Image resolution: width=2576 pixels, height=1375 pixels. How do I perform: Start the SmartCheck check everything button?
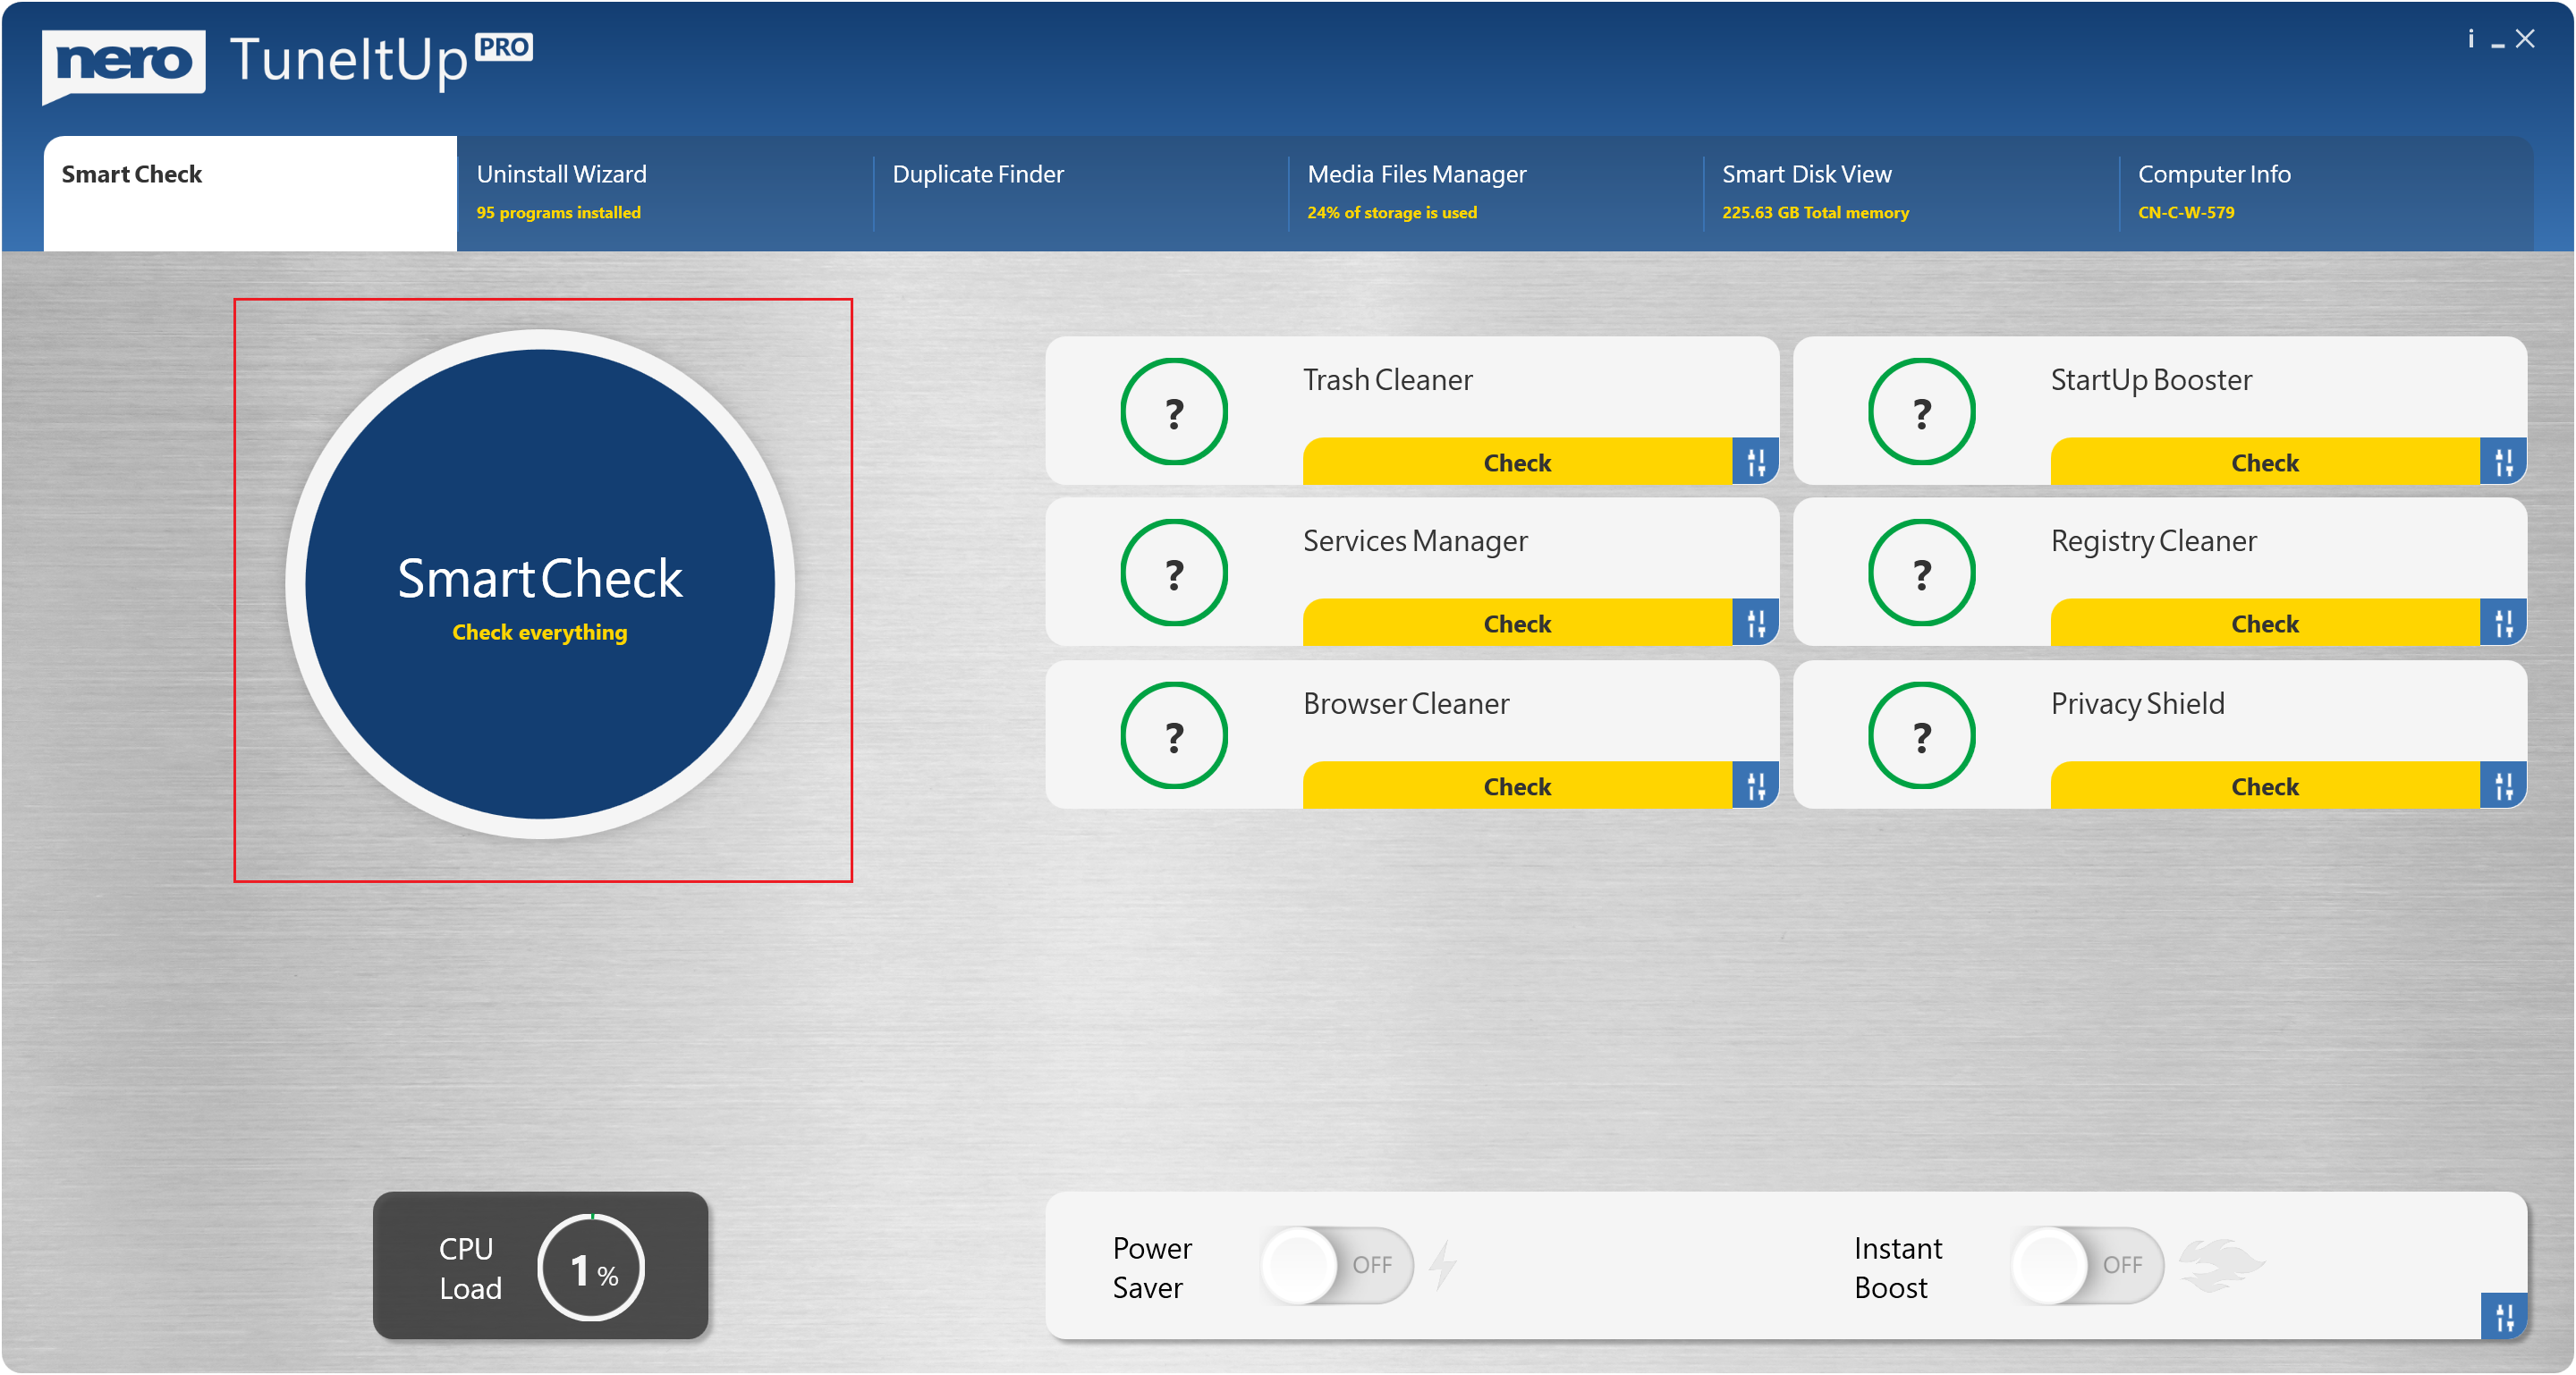point(540,584)
